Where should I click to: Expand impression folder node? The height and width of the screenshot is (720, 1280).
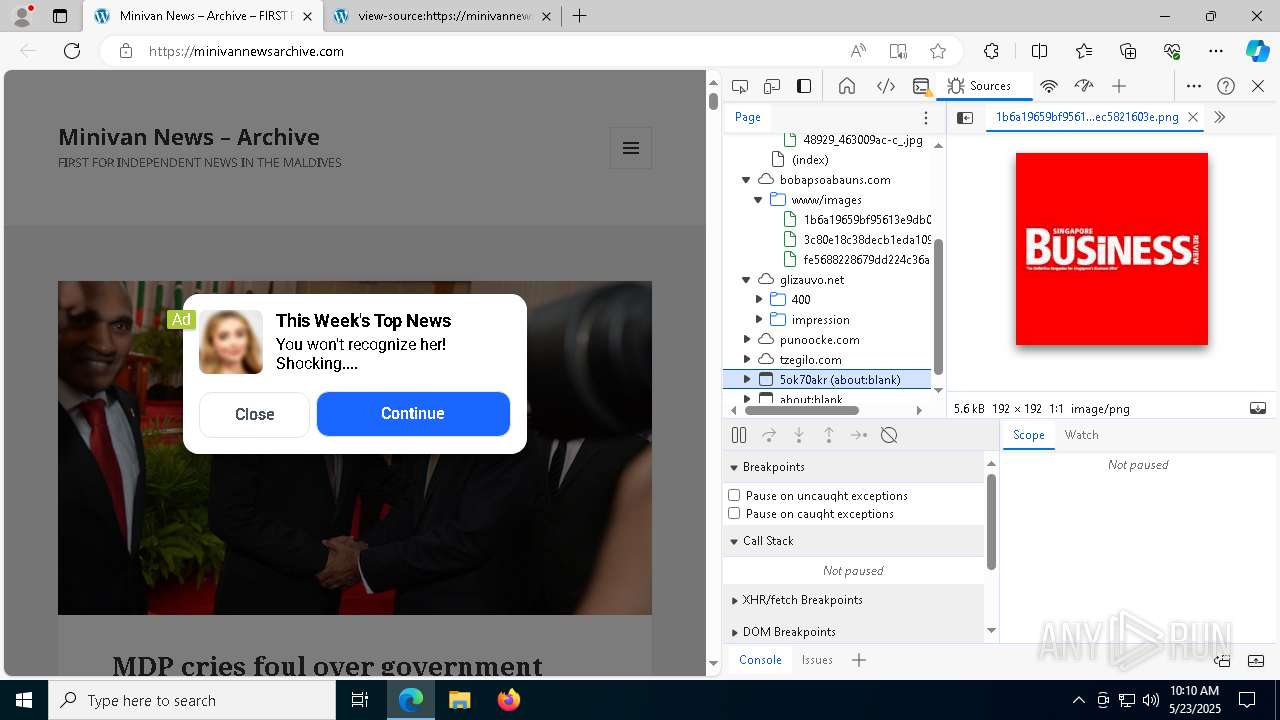[759, 319]
